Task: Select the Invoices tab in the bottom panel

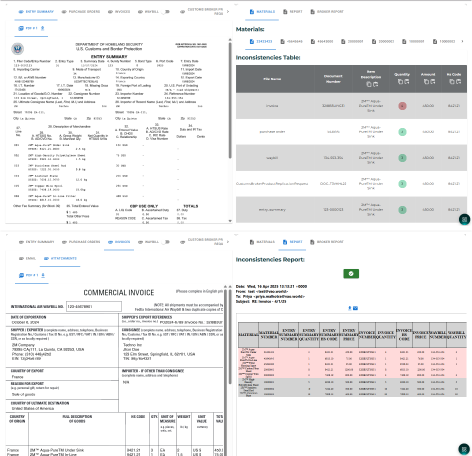Action: pos(119,242)
